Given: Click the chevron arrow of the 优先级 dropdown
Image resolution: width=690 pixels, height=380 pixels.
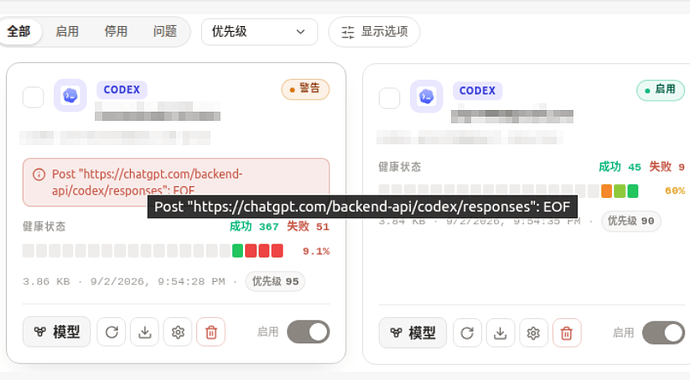Looking at the screenshot, I should 301,32.
